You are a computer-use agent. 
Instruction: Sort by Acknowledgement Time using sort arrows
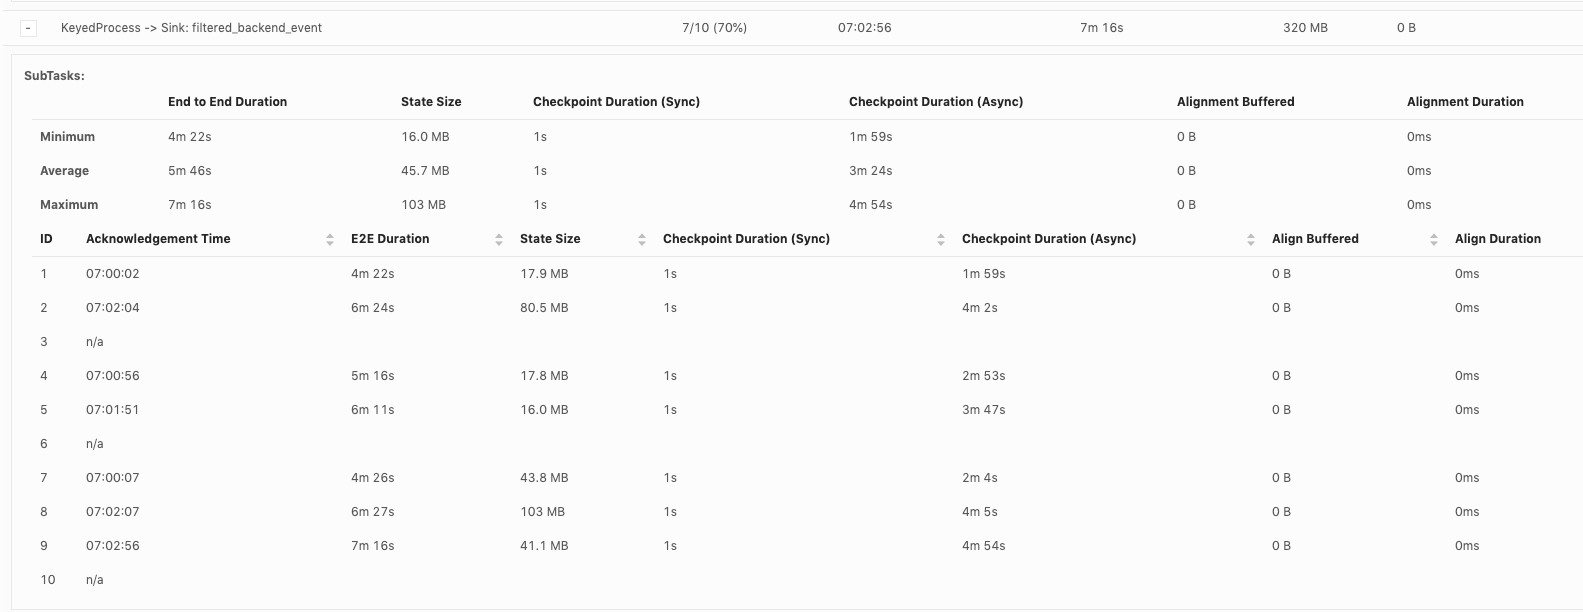tap(330, 240)
